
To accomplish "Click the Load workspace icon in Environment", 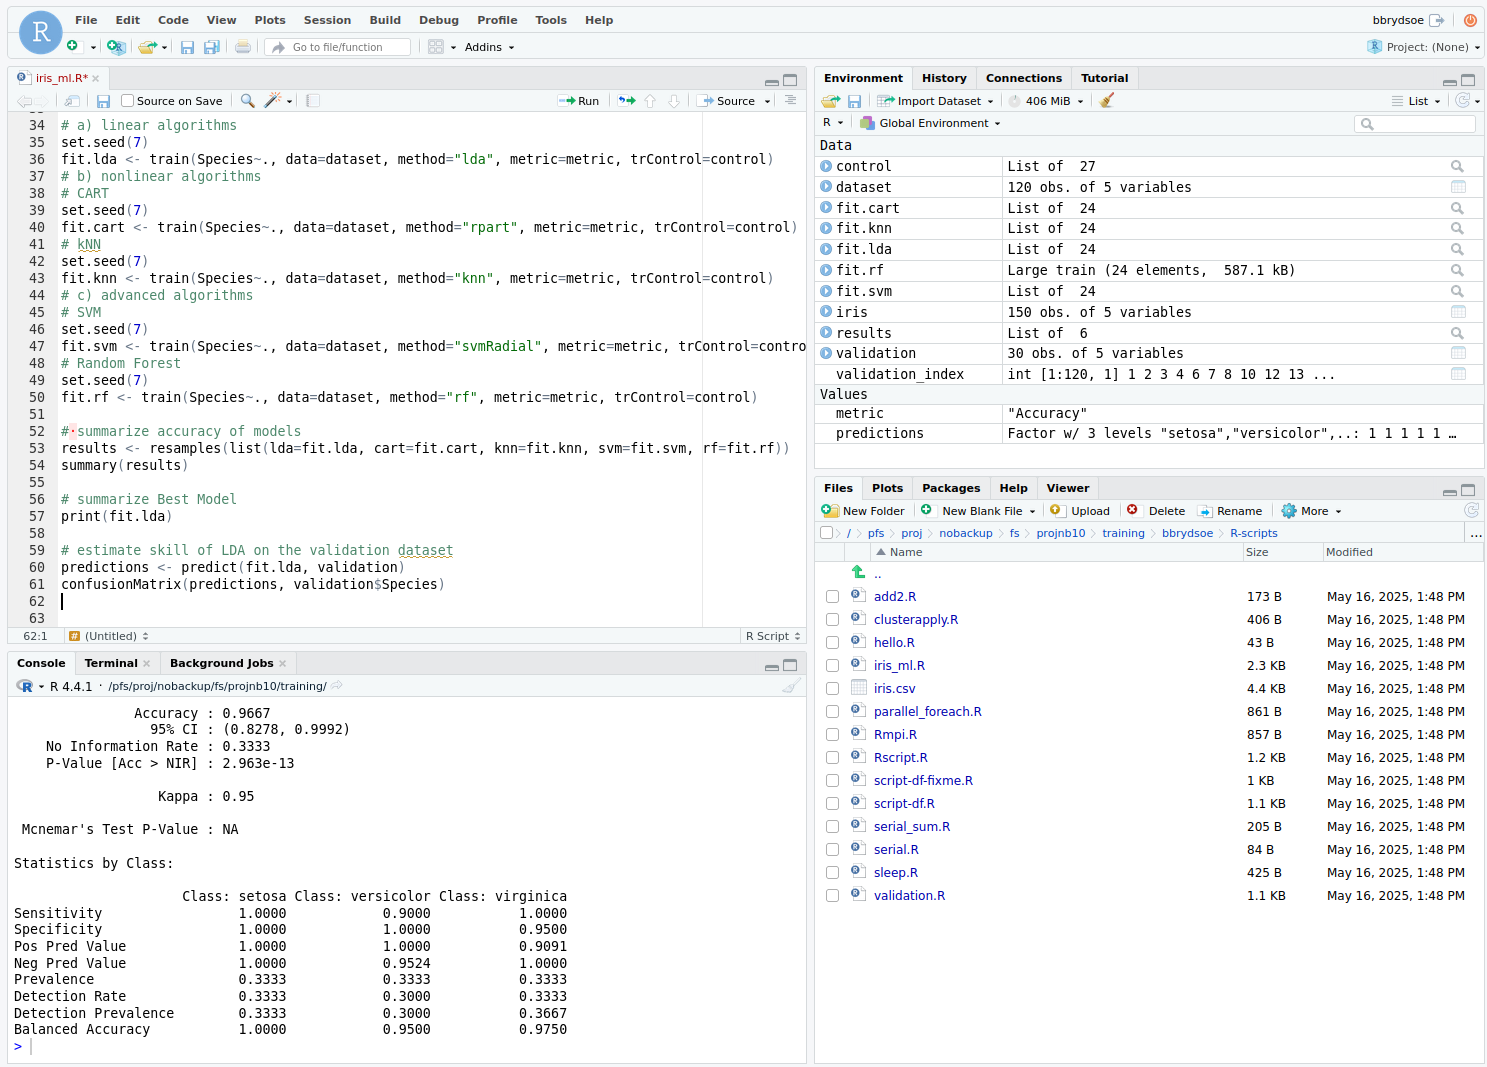I will [830, 101].
